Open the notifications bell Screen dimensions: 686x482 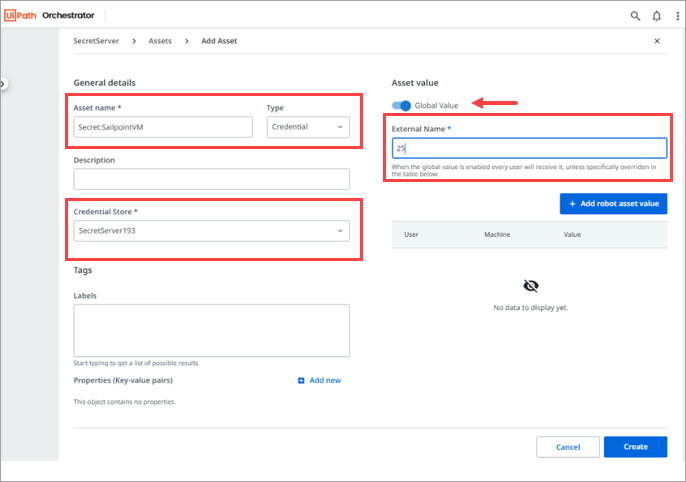point(657,16)
